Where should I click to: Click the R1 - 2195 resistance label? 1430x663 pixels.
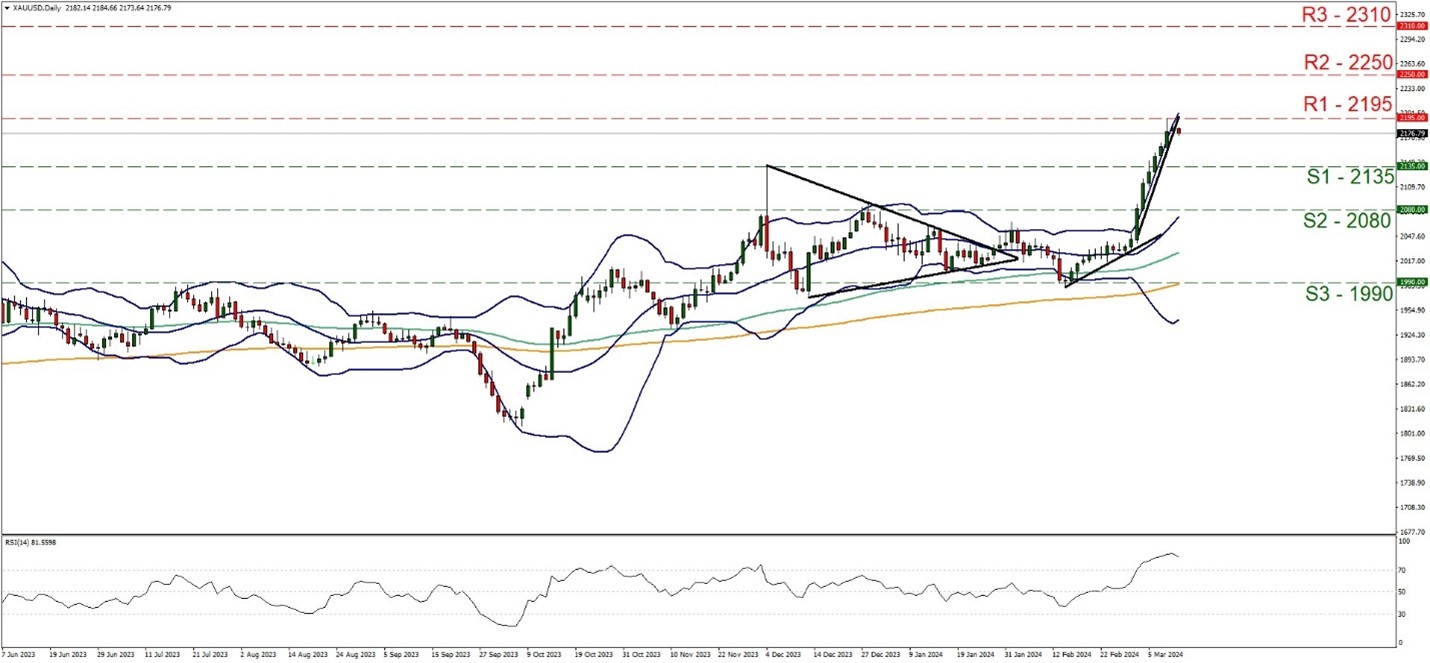(1346, 103)
